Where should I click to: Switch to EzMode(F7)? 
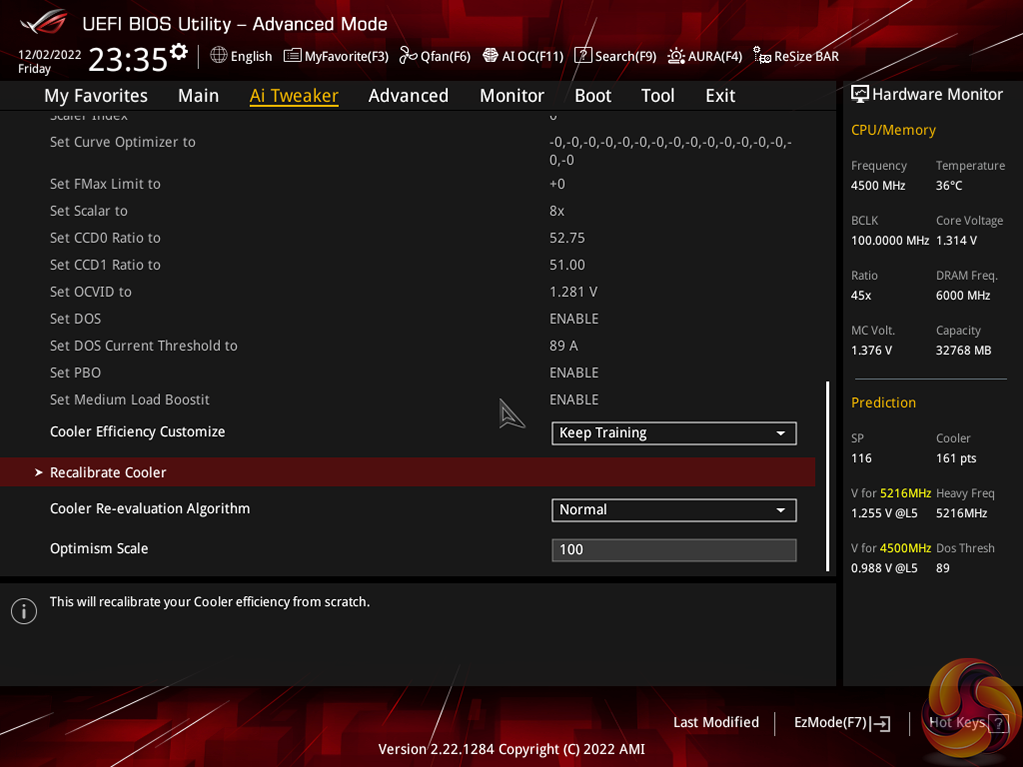click(x=841, y=723)
